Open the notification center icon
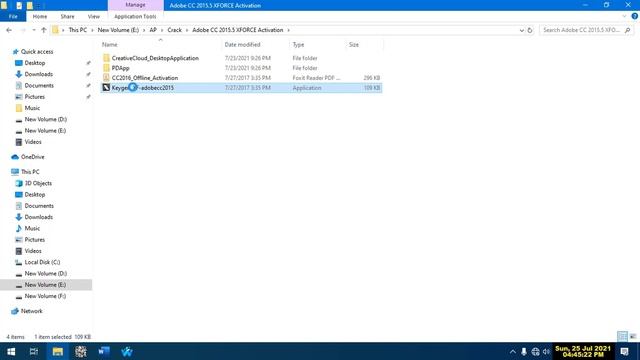The image size is (640, 360). pos(624,351)
